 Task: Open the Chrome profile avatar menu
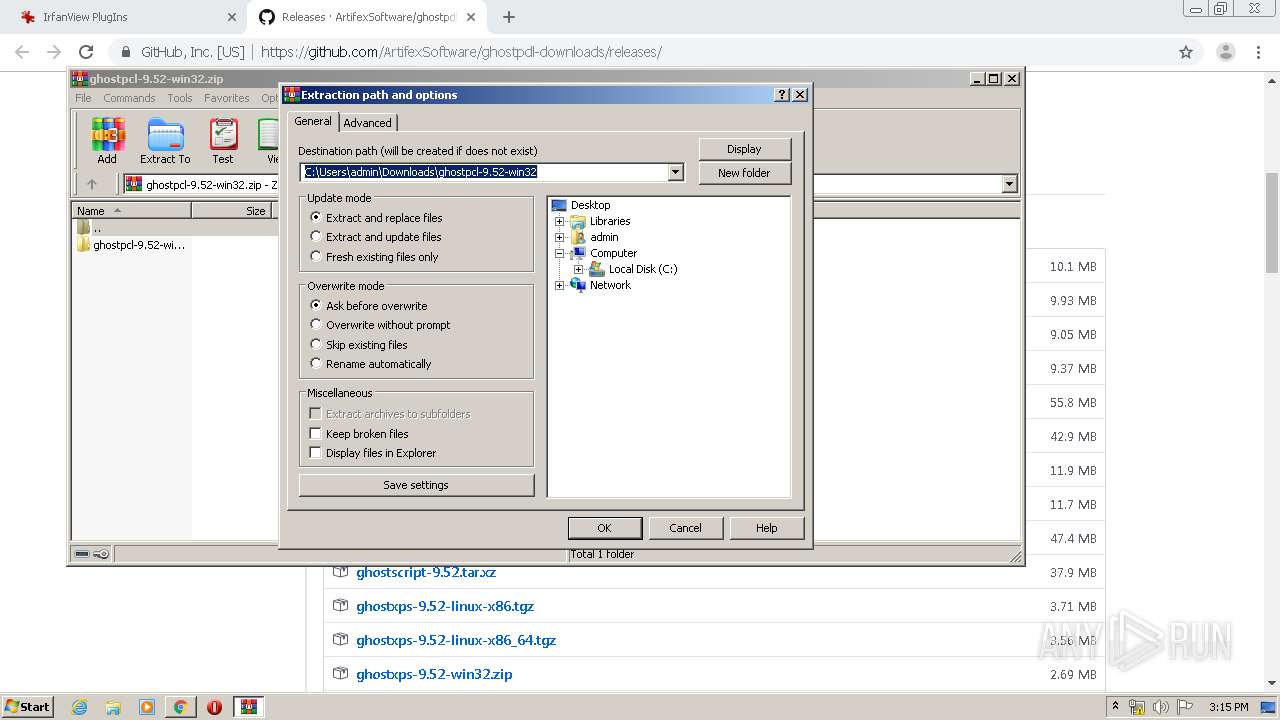pos(1225,52)
